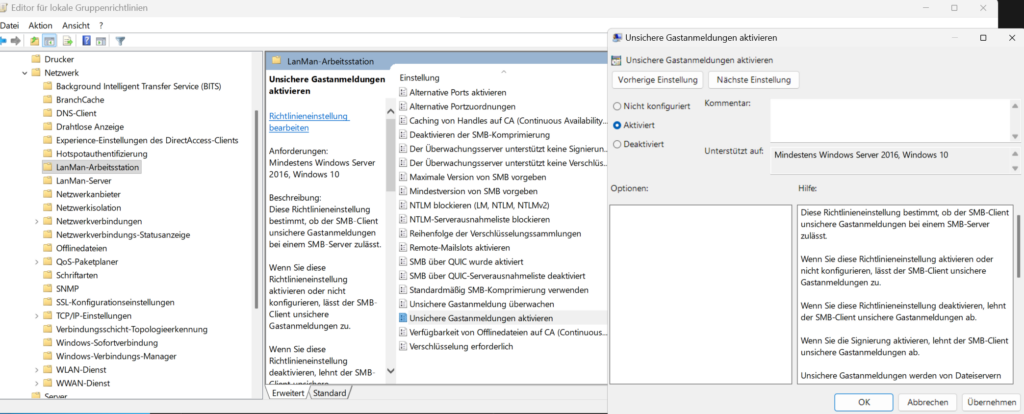Click the DNS-Client folder icon
Viewport: 1024px width, 414px height.
tap(48, 113)
